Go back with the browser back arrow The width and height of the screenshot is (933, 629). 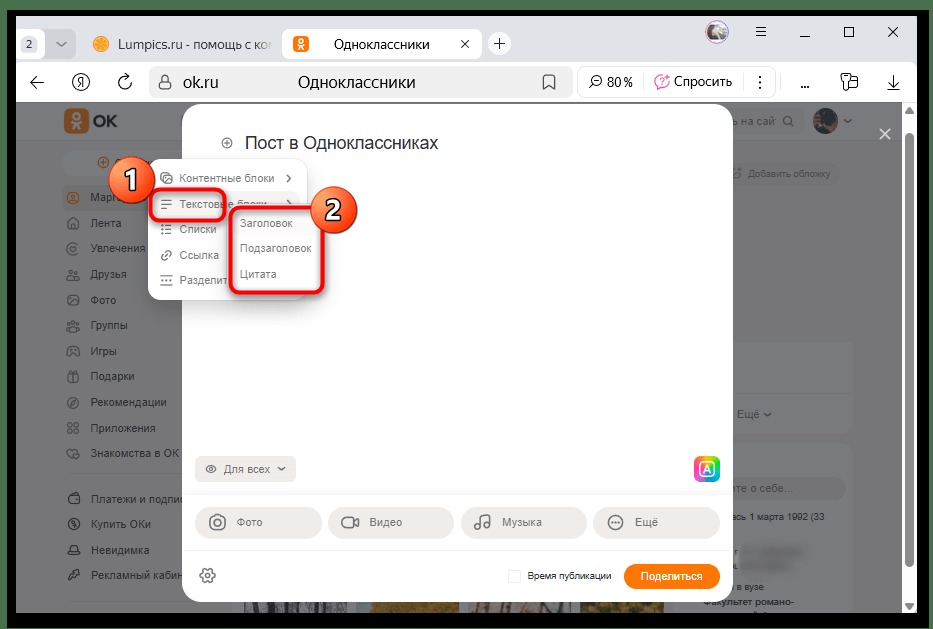tap(37, 82)
